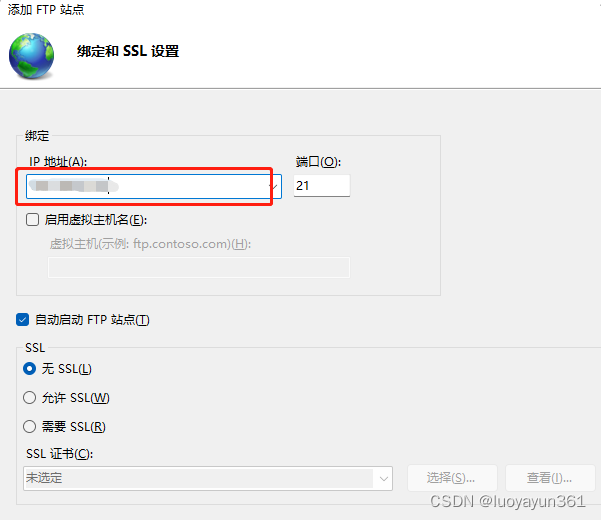Click the 绑定和 SSL 设置 heading

coord(128,51)
